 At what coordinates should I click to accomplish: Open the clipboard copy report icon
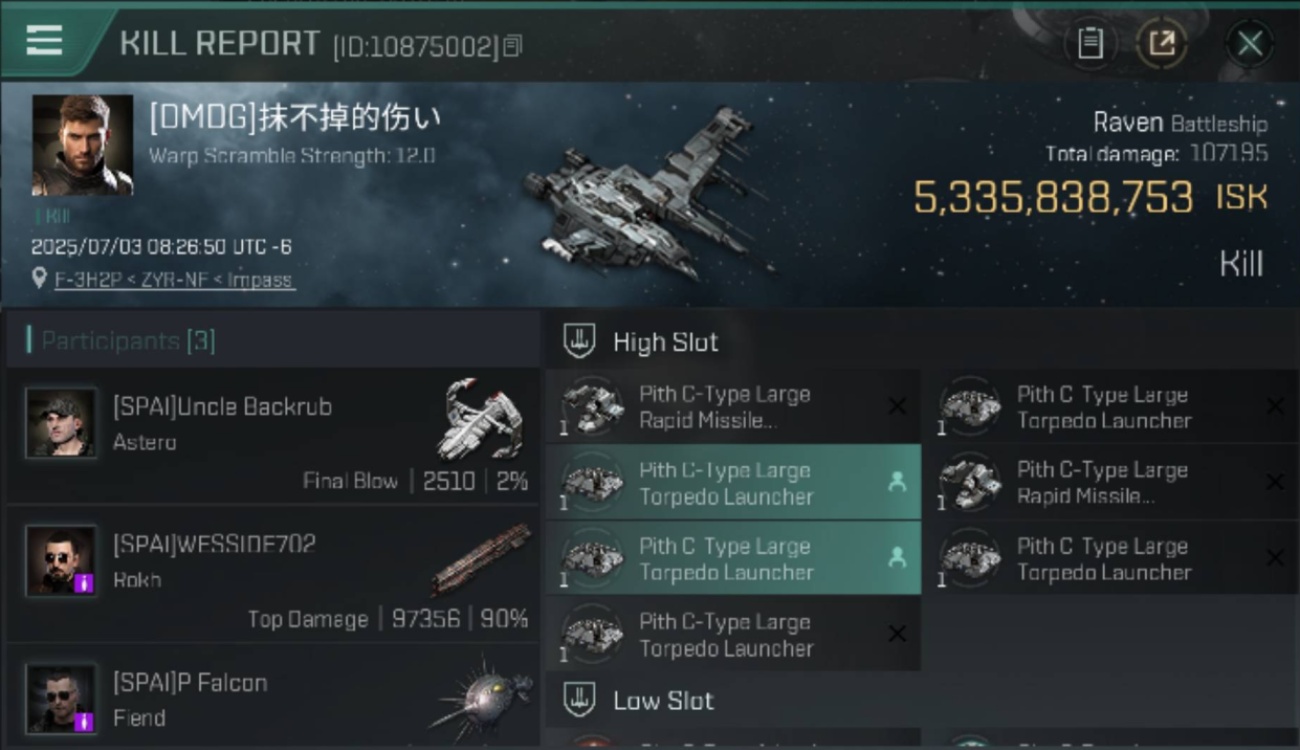point(1090,43)
